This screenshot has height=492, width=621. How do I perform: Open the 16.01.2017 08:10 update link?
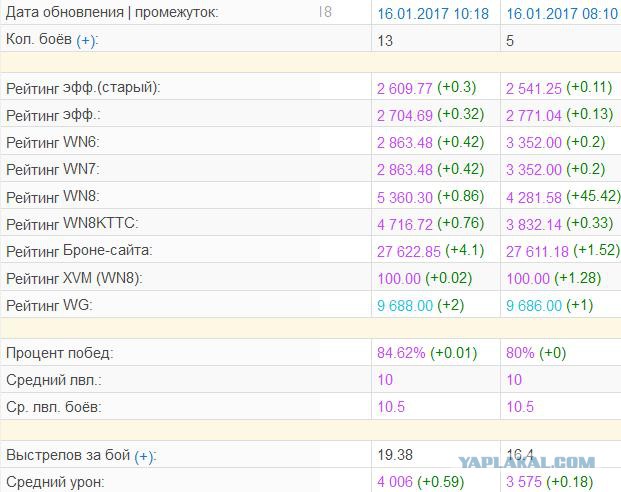[x=562, y=14]
